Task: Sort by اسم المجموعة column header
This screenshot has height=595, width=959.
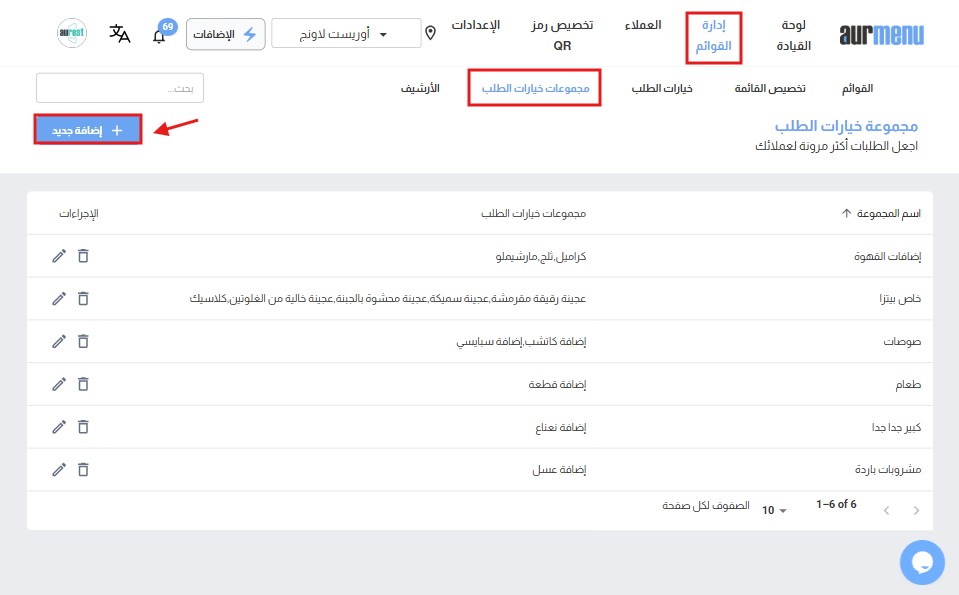Action: pyautogui.click(x=880, y=213)
